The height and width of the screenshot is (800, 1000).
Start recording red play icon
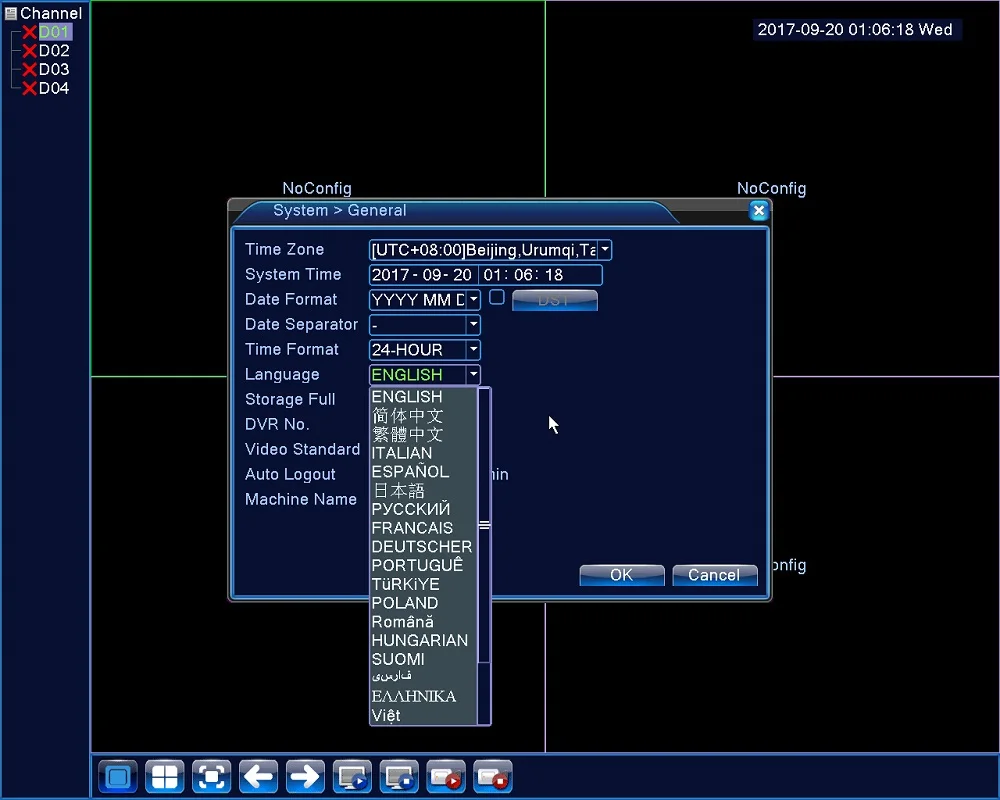(446, 777)
